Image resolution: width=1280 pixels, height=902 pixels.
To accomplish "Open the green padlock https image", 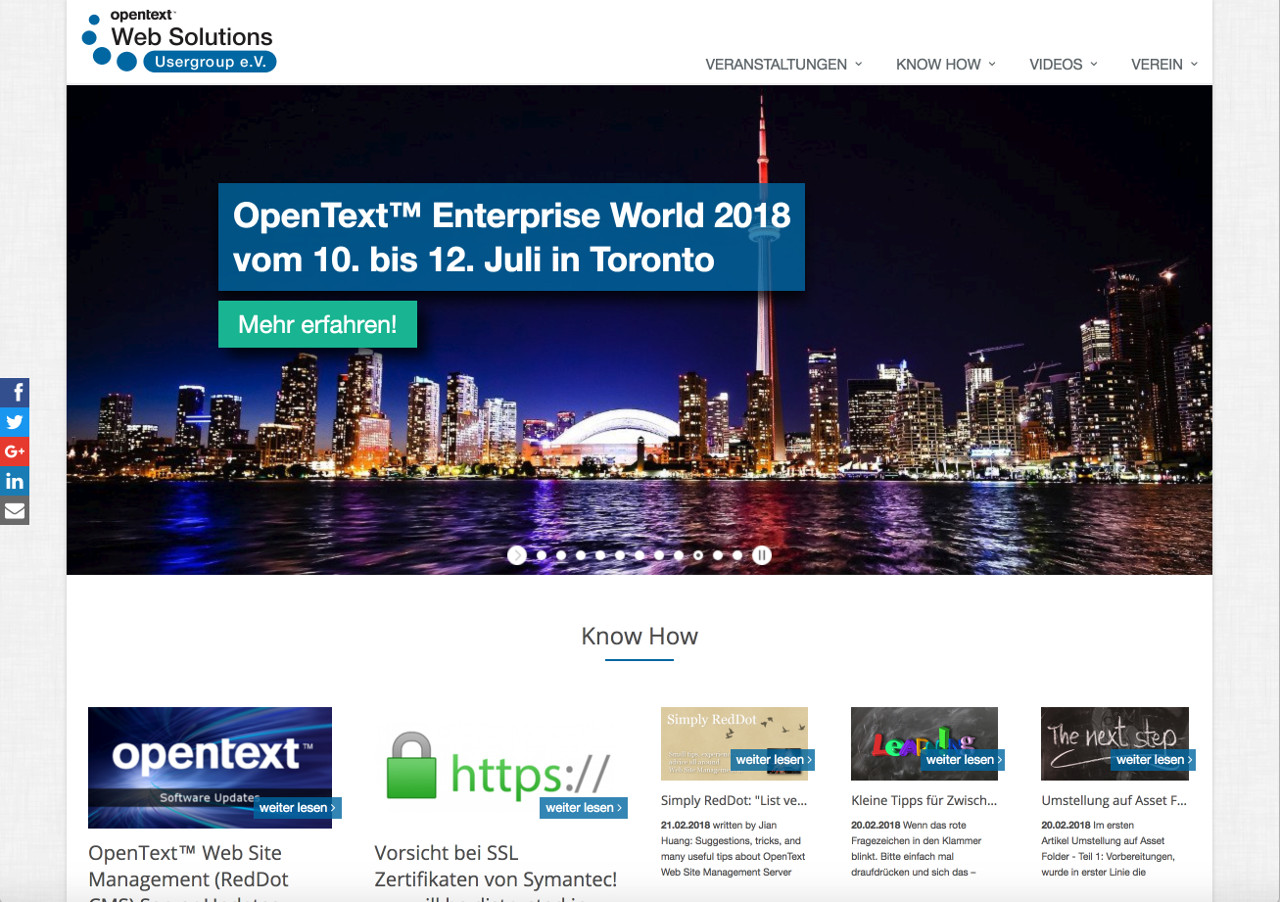I will [x=497, y=768].
